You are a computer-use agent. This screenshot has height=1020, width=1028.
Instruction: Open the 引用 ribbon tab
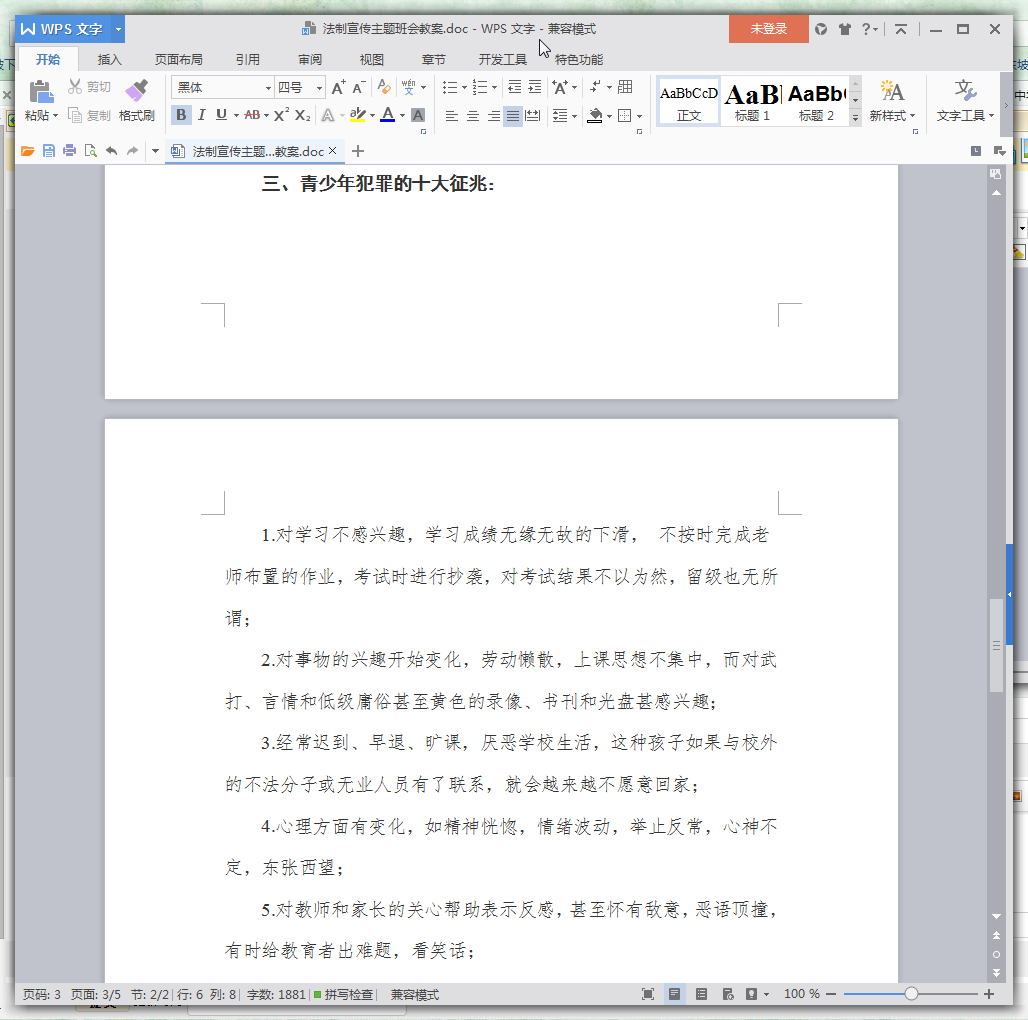tap(248, 60)
